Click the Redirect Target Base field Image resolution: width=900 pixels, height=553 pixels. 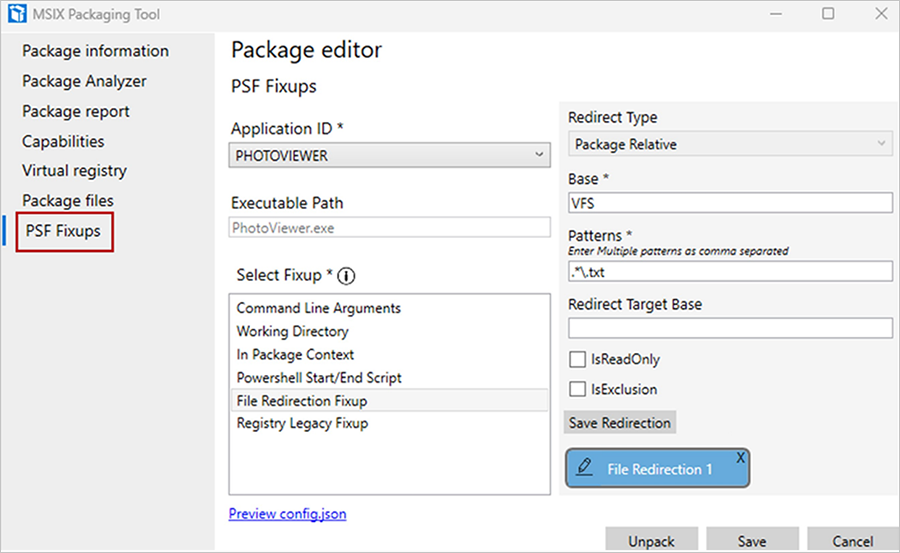[729, 328]
